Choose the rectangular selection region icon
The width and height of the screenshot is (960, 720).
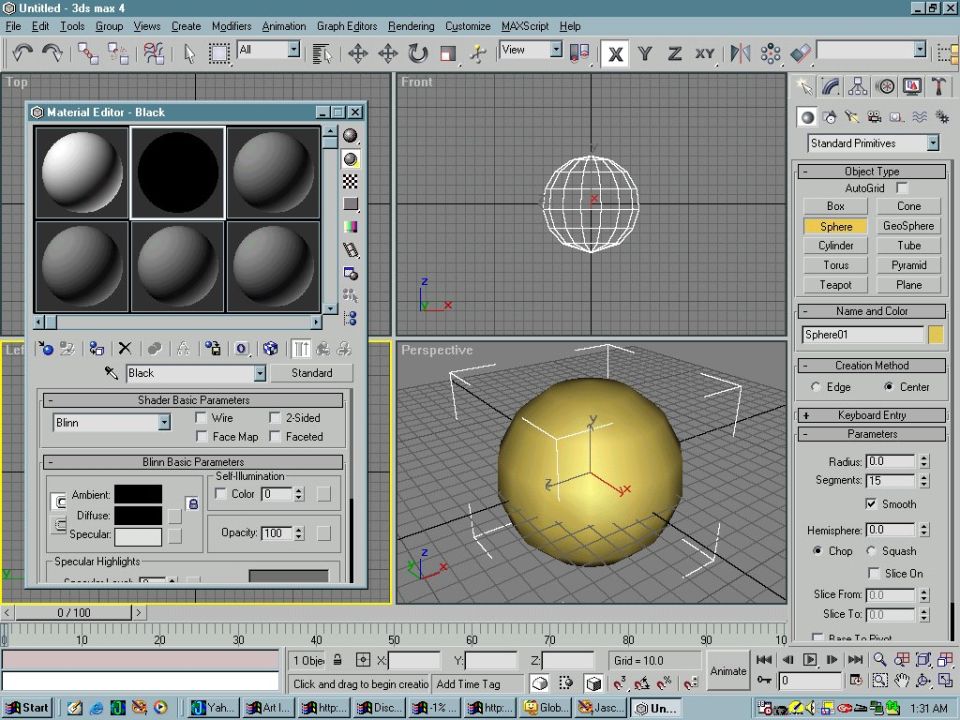click(219, 53)
